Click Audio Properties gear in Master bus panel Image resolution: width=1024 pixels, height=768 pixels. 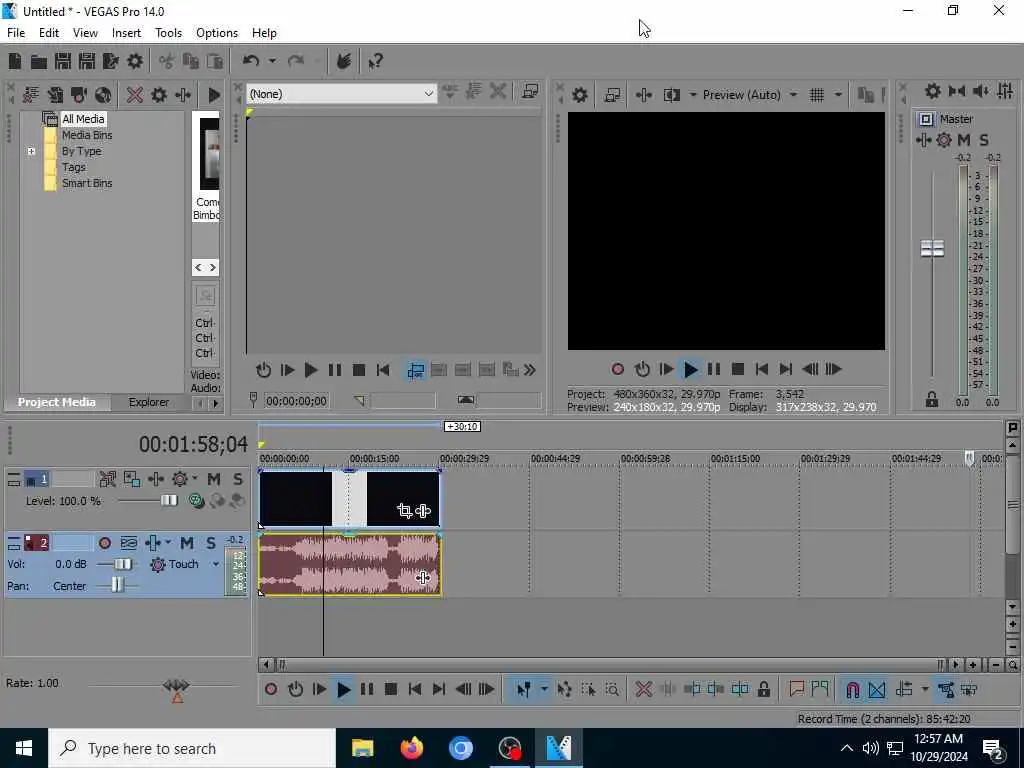click(x=933, y=91)
